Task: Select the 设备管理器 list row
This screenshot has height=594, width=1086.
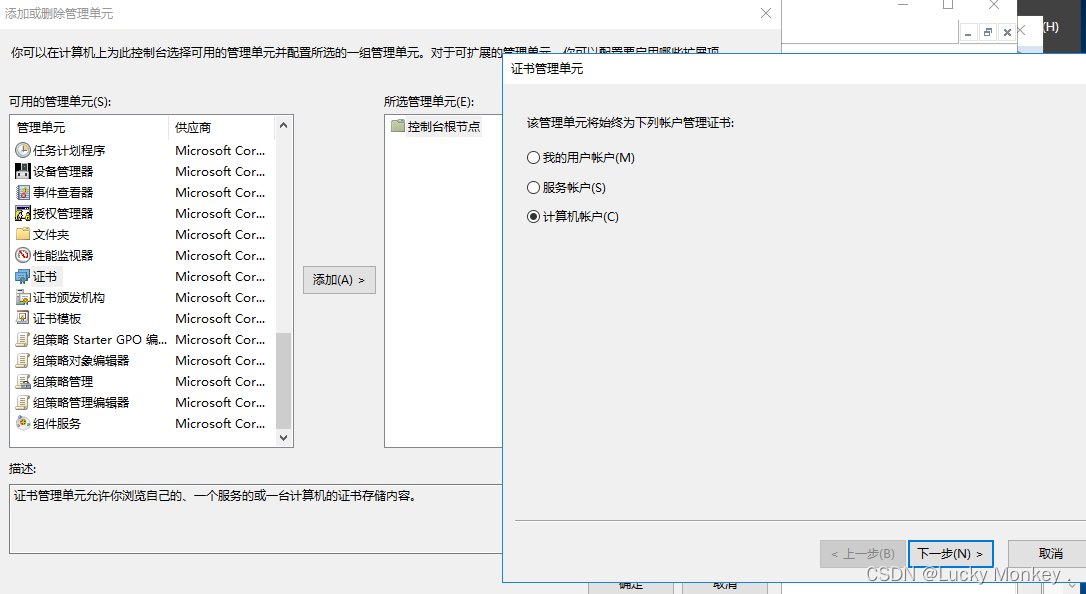Action: (x=143, y=171)
